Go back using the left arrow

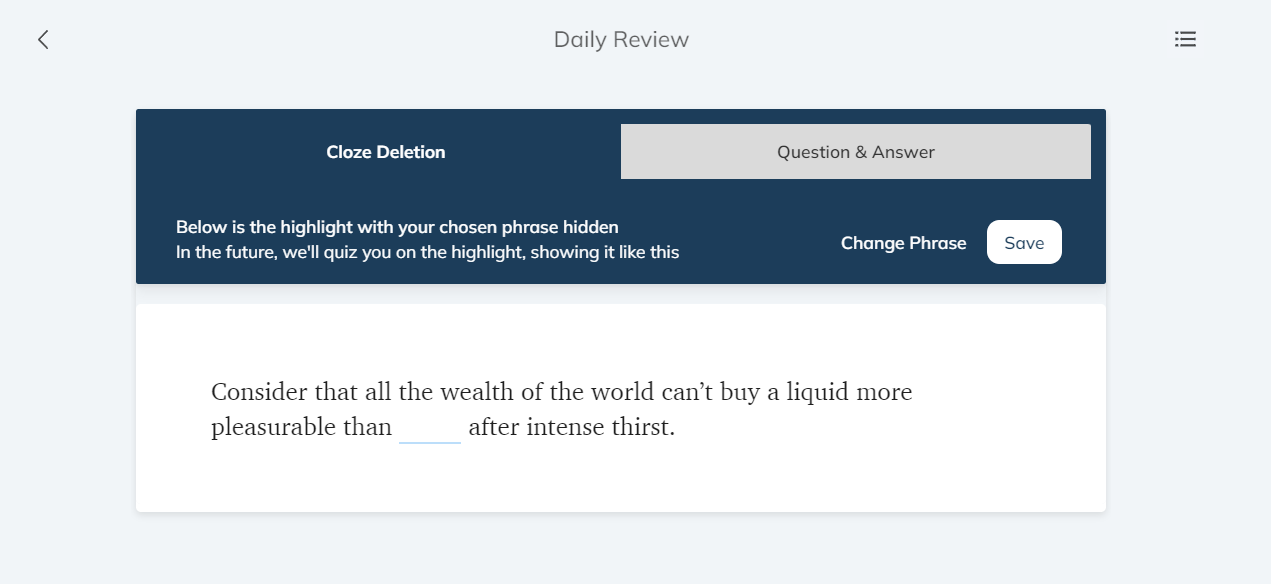43,40
